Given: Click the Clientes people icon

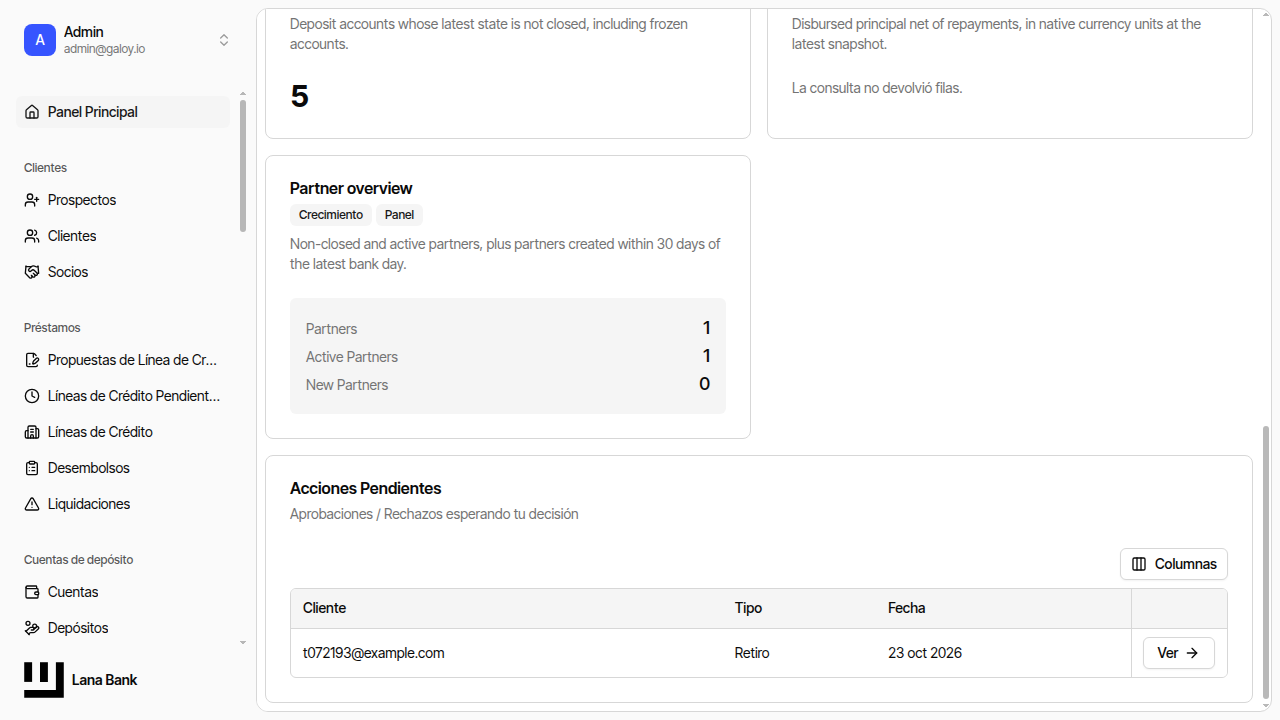Looking at the screenshot, I should (x=32, y=236).
